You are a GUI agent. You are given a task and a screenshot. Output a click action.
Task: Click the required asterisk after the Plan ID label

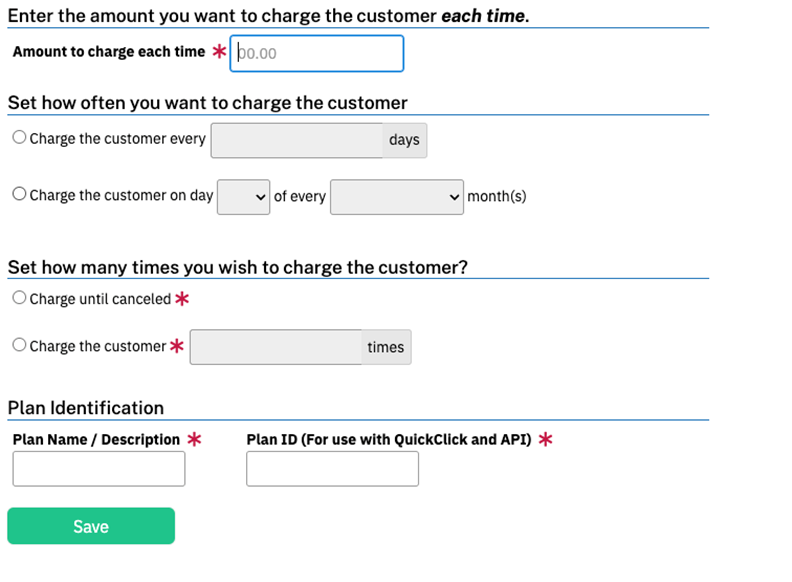pos(545,439)
